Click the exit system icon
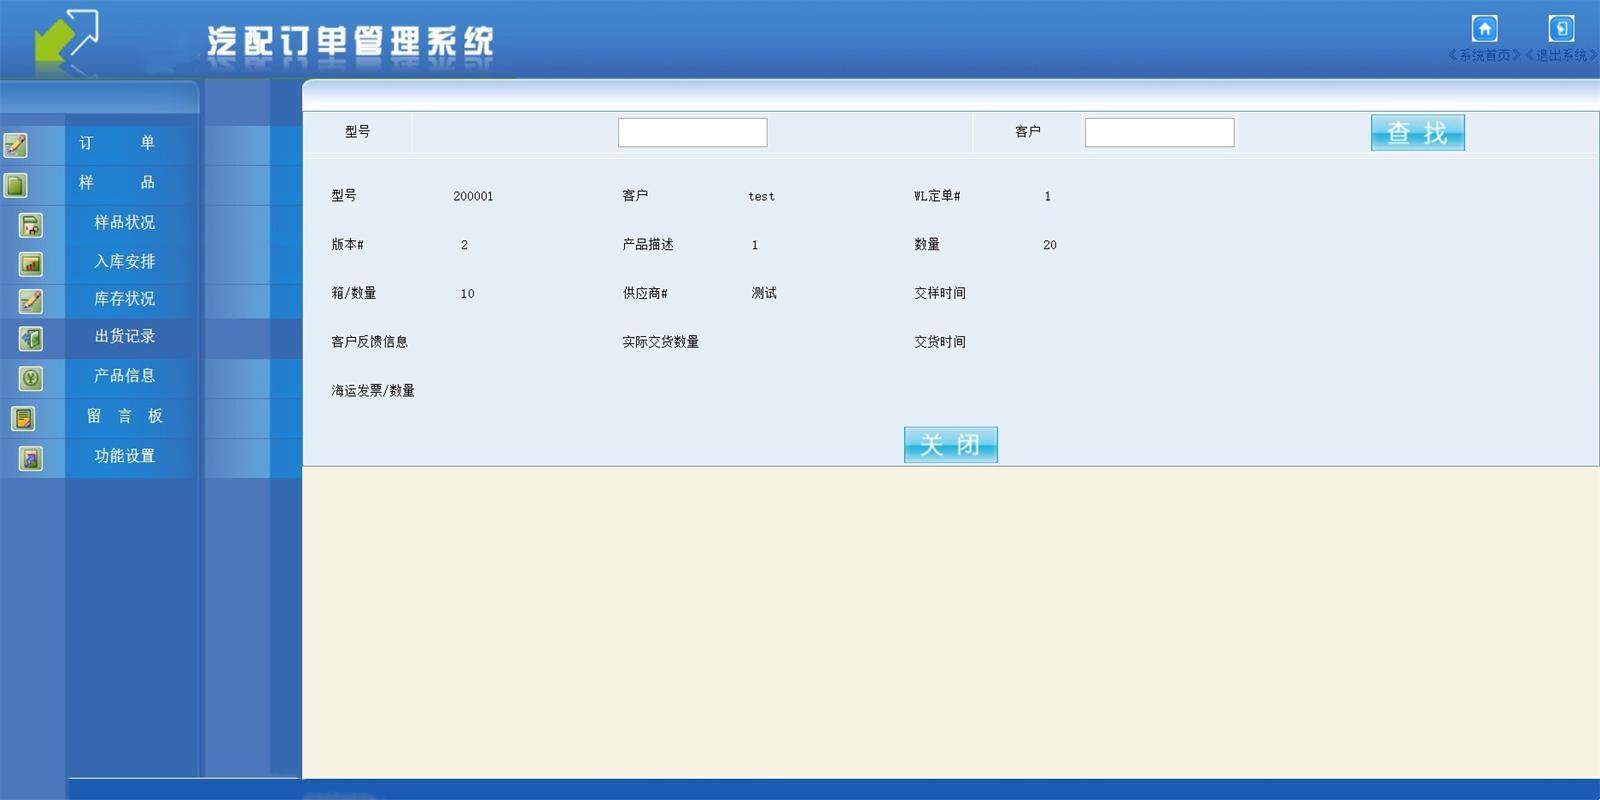The height and width of the screenshot is (800, 1600). [1561, 28]
